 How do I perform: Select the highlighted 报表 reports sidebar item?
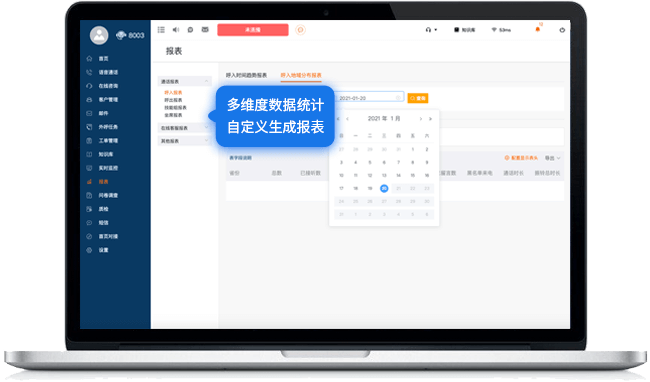tap(103, 182)
